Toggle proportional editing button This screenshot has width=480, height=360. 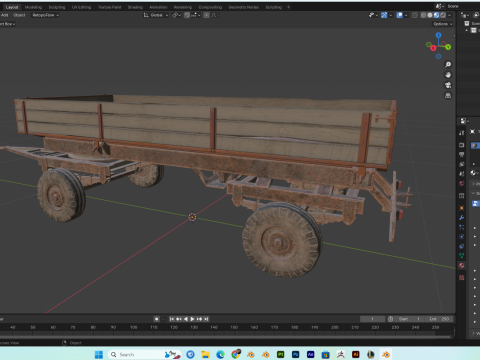tap(206, 15)
